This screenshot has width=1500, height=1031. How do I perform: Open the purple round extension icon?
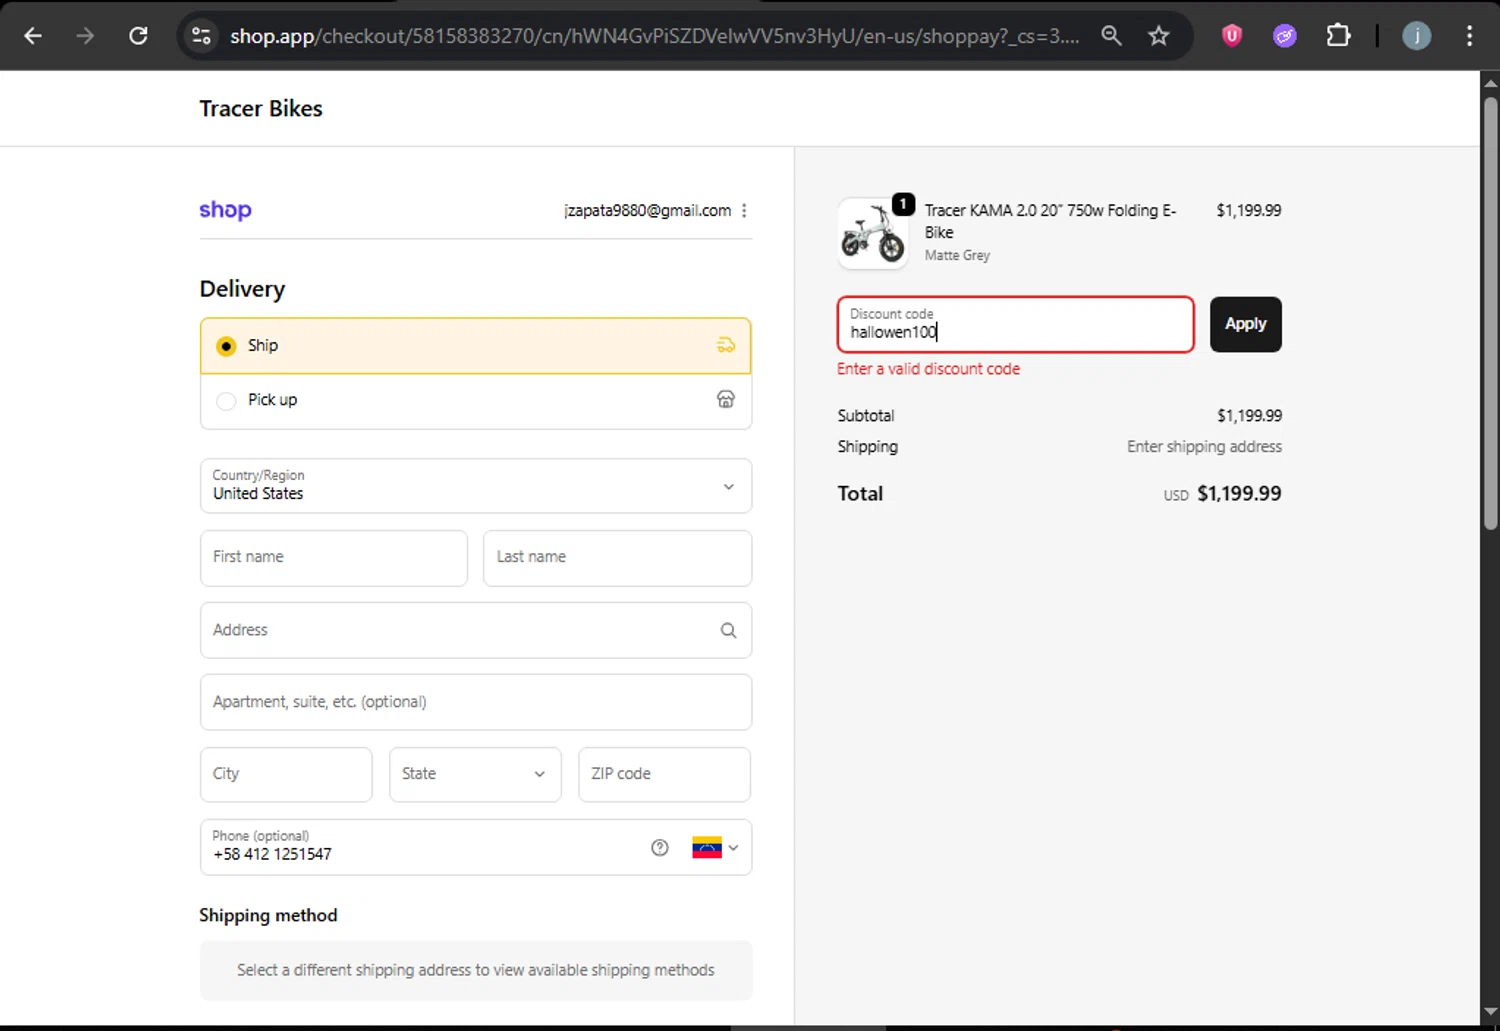(1285, 36)
